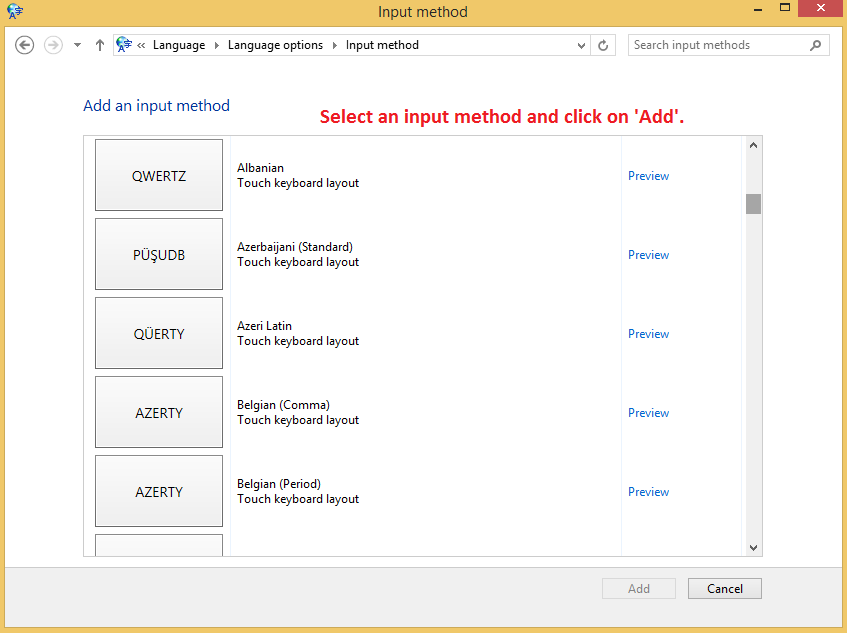Select the Belgian (Period) AZERTY tile

click(x=159, y=491)
